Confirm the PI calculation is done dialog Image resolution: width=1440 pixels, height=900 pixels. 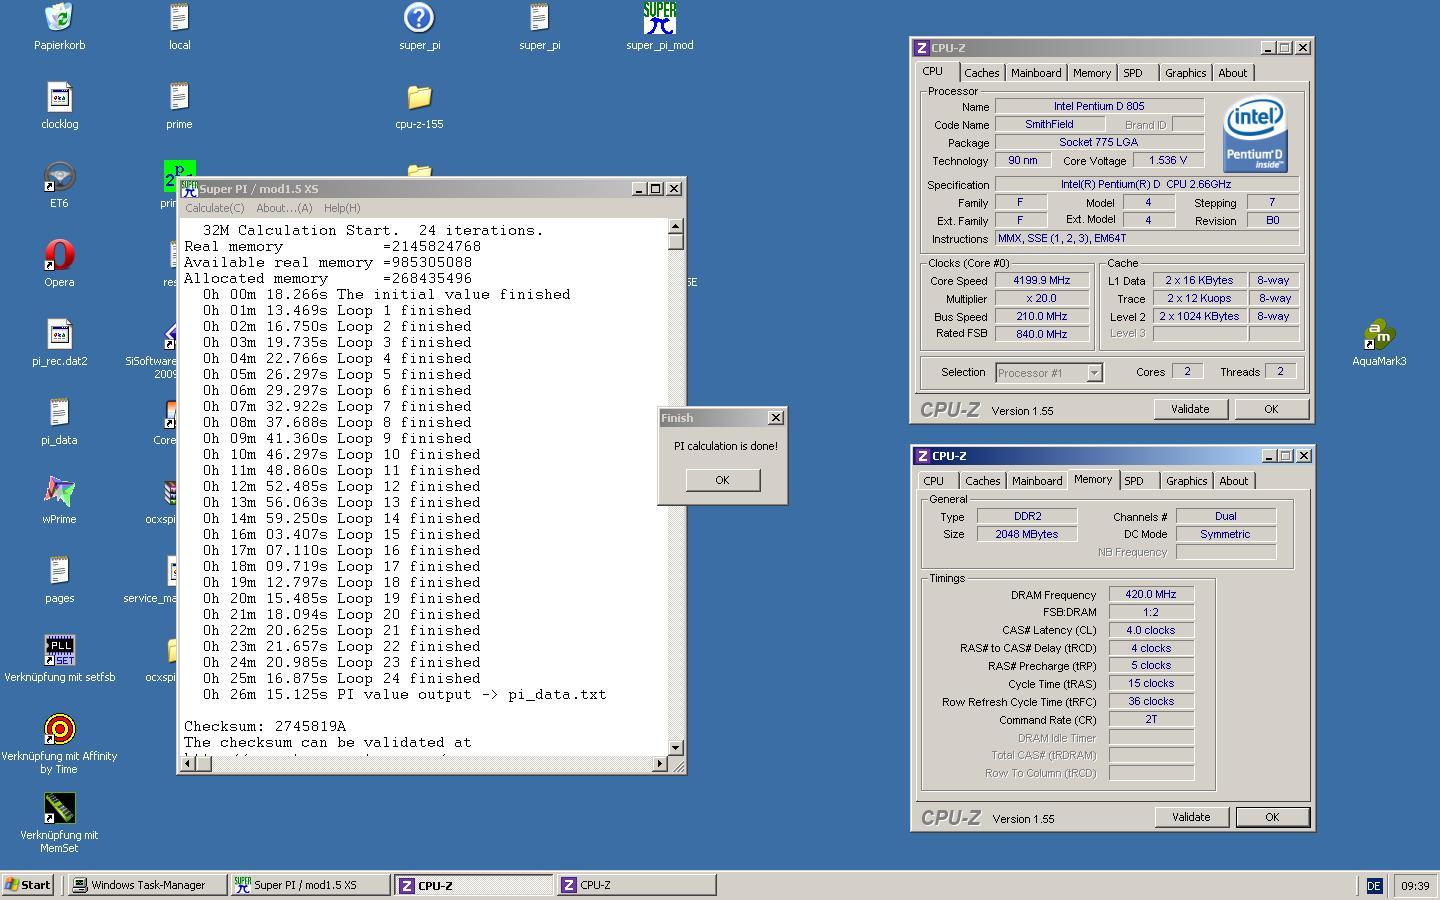click(x=722, y=480)
